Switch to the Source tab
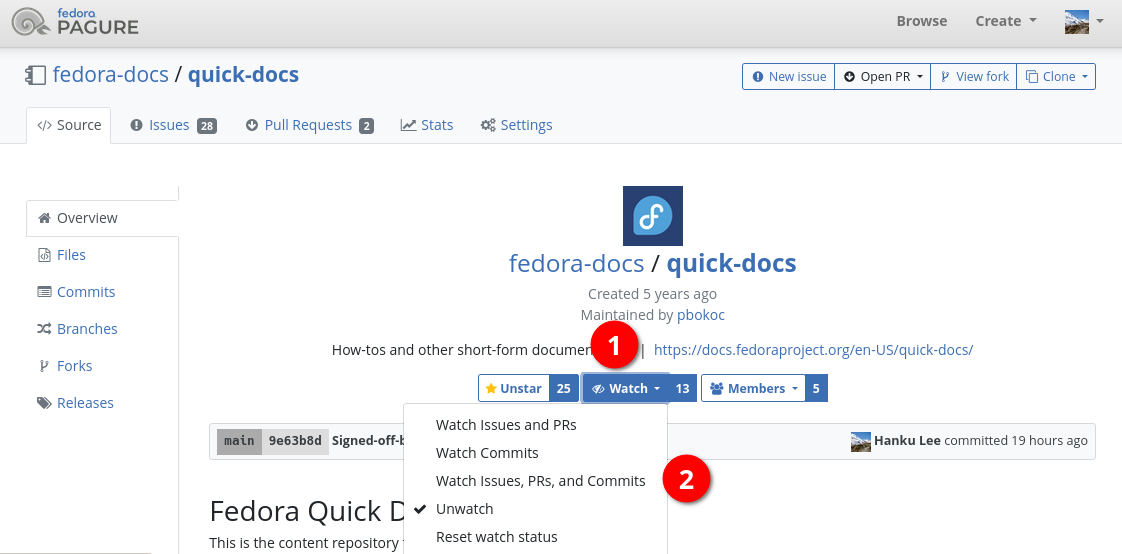This screenshot has height=554, width=1122. coord(69,125)
